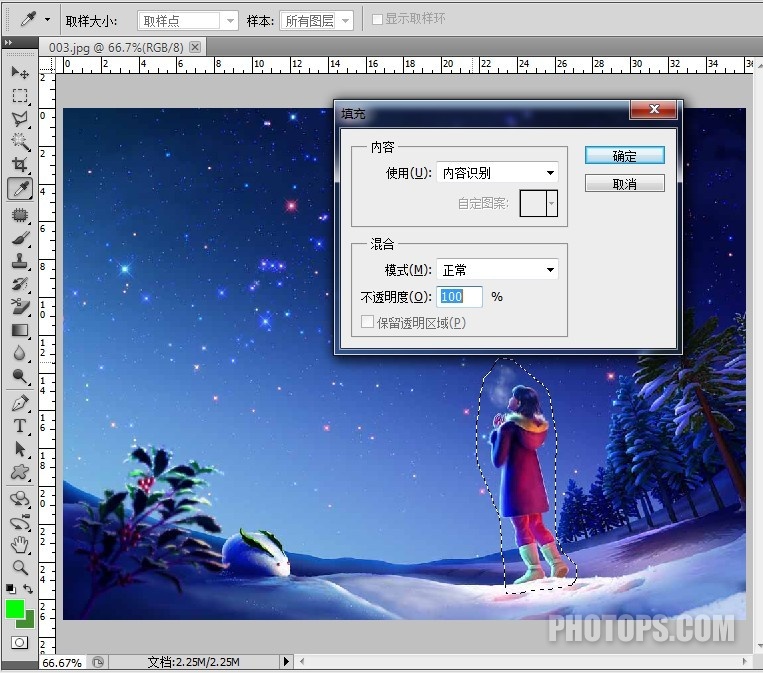
Task: Click the zoom percentage field 66.67%
Action: click(x=62, y=663)
